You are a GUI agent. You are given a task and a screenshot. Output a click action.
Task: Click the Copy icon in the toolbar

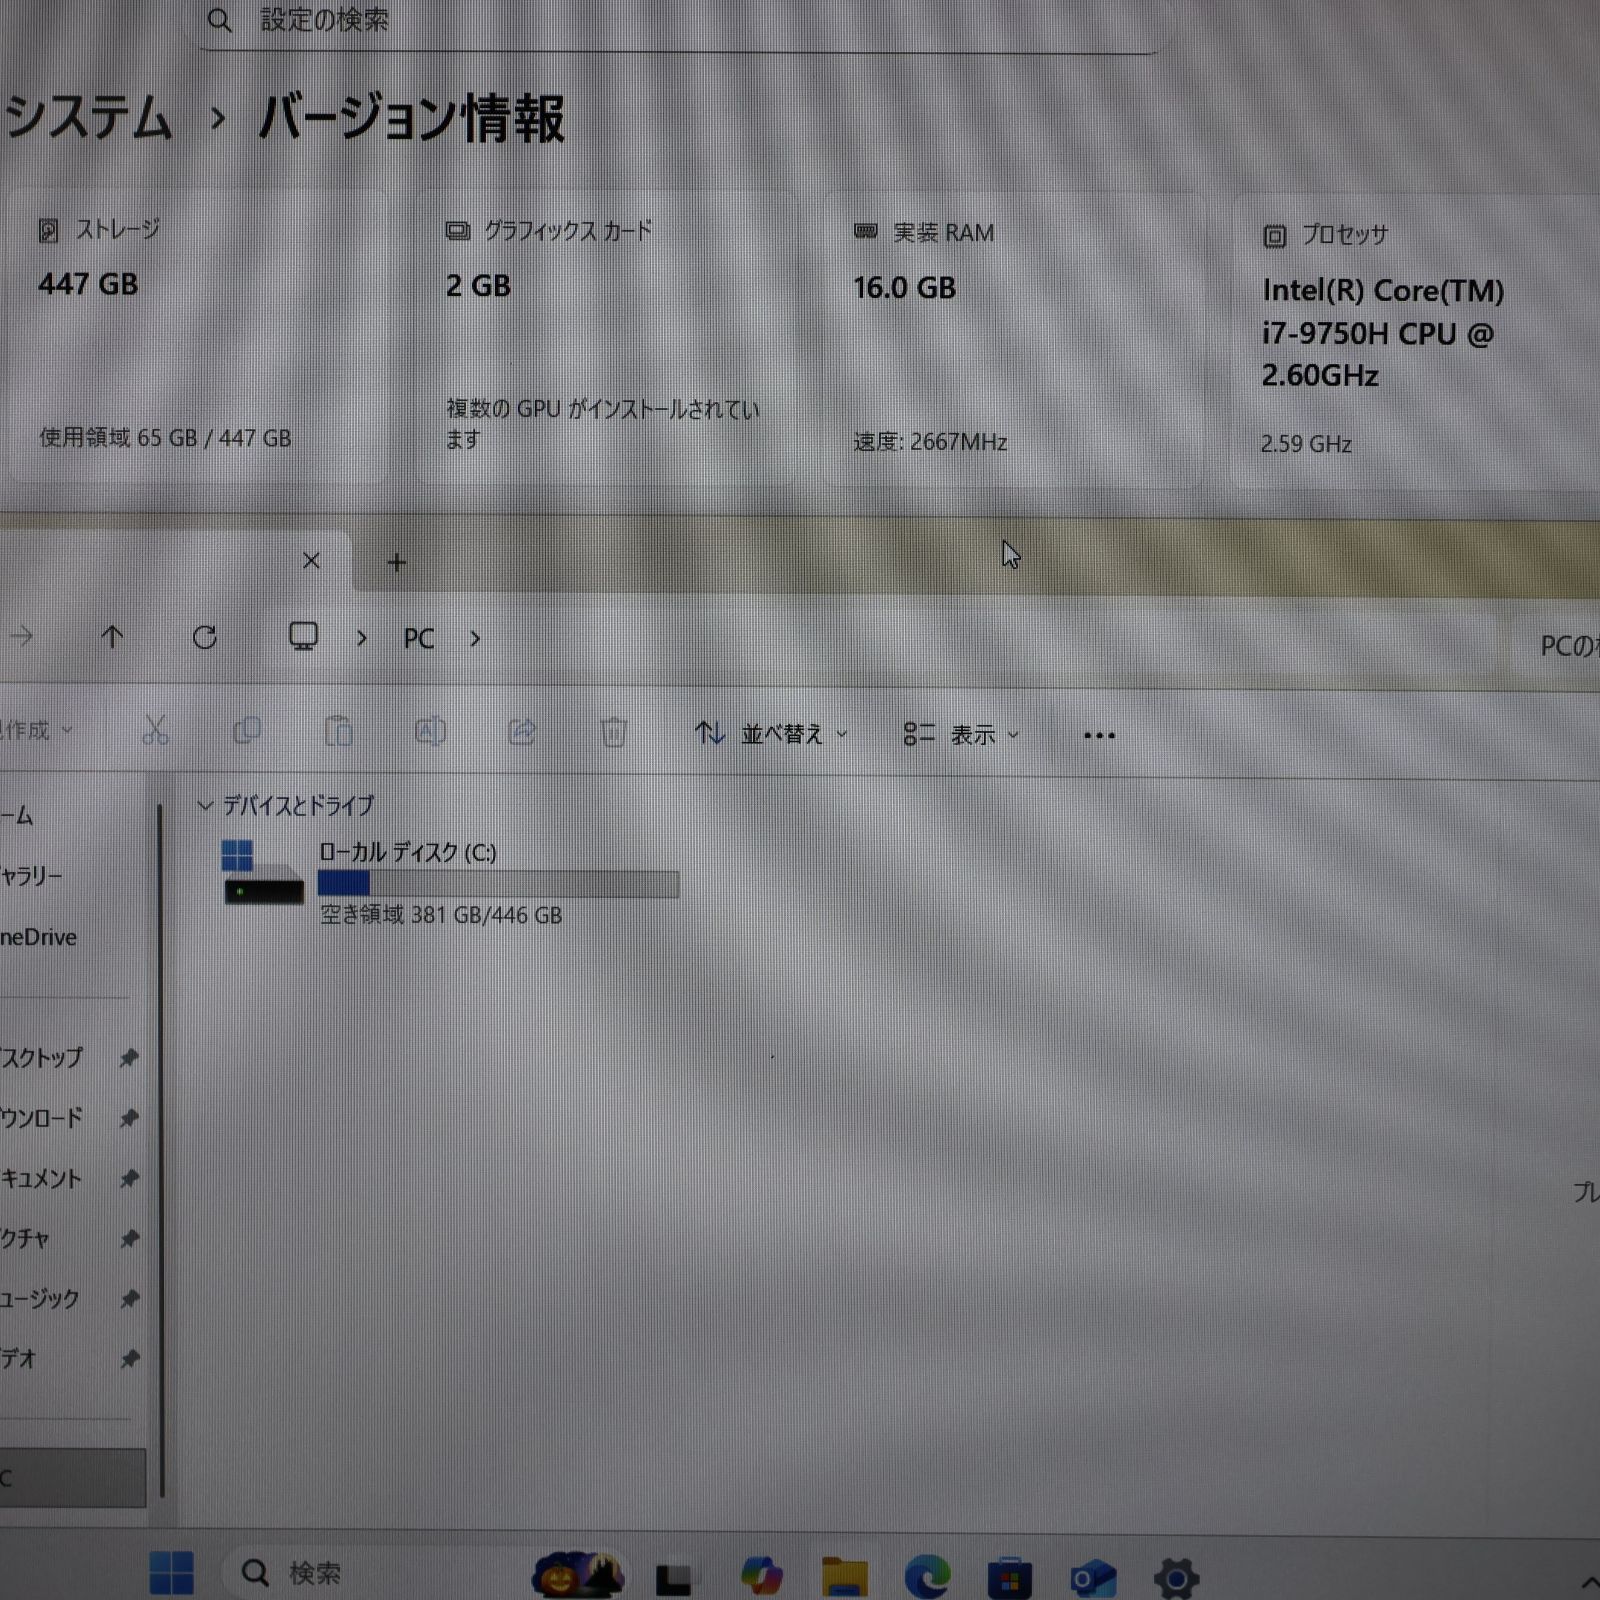coord(247,732)
